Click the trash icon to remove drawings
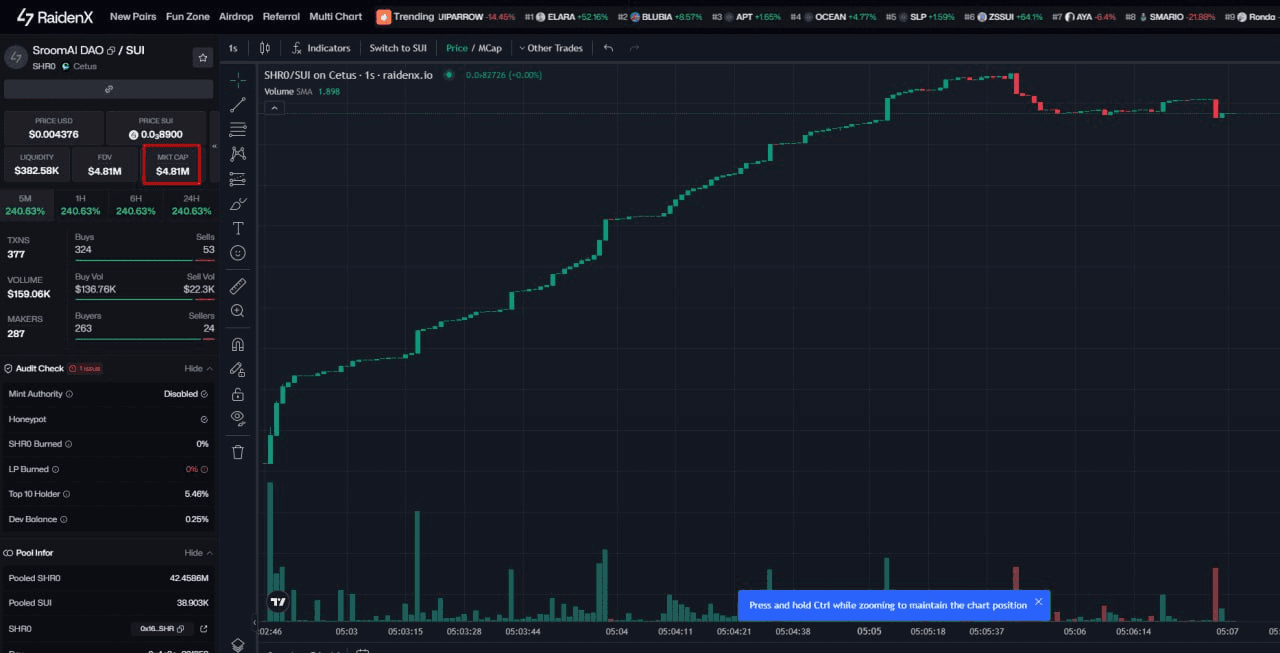The height and width of the screenshot is (653, 1280). pos(238,452)
